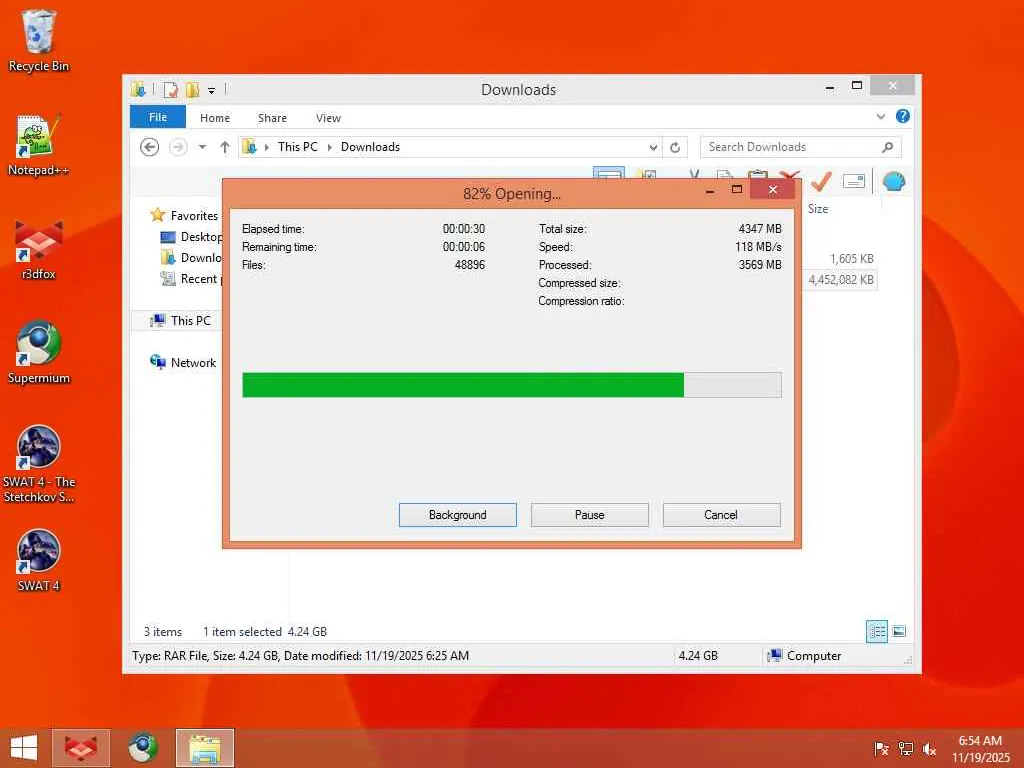Close the 82% Opening dialog

(x=773, y=189)
